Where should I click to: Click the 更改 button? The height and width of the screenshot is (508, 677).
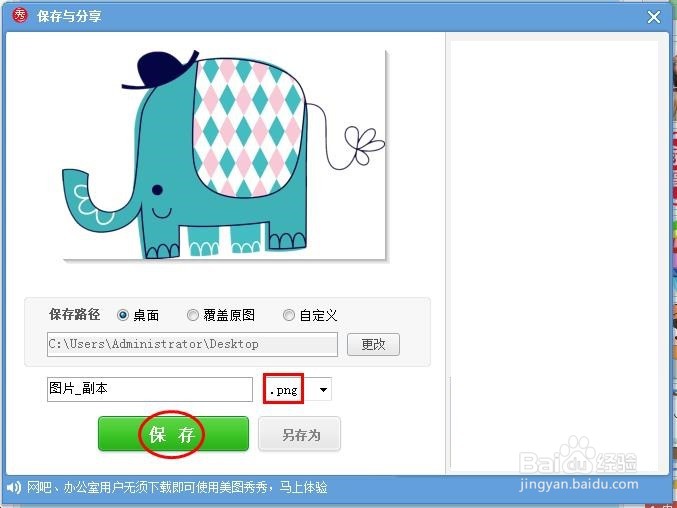click(373, 344)
